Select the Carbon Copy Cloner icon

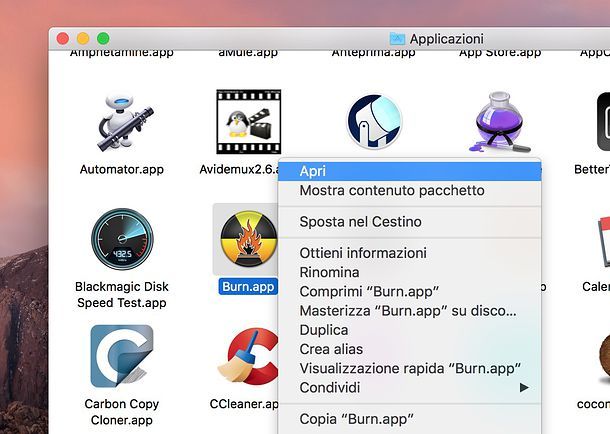coord(122,355)
